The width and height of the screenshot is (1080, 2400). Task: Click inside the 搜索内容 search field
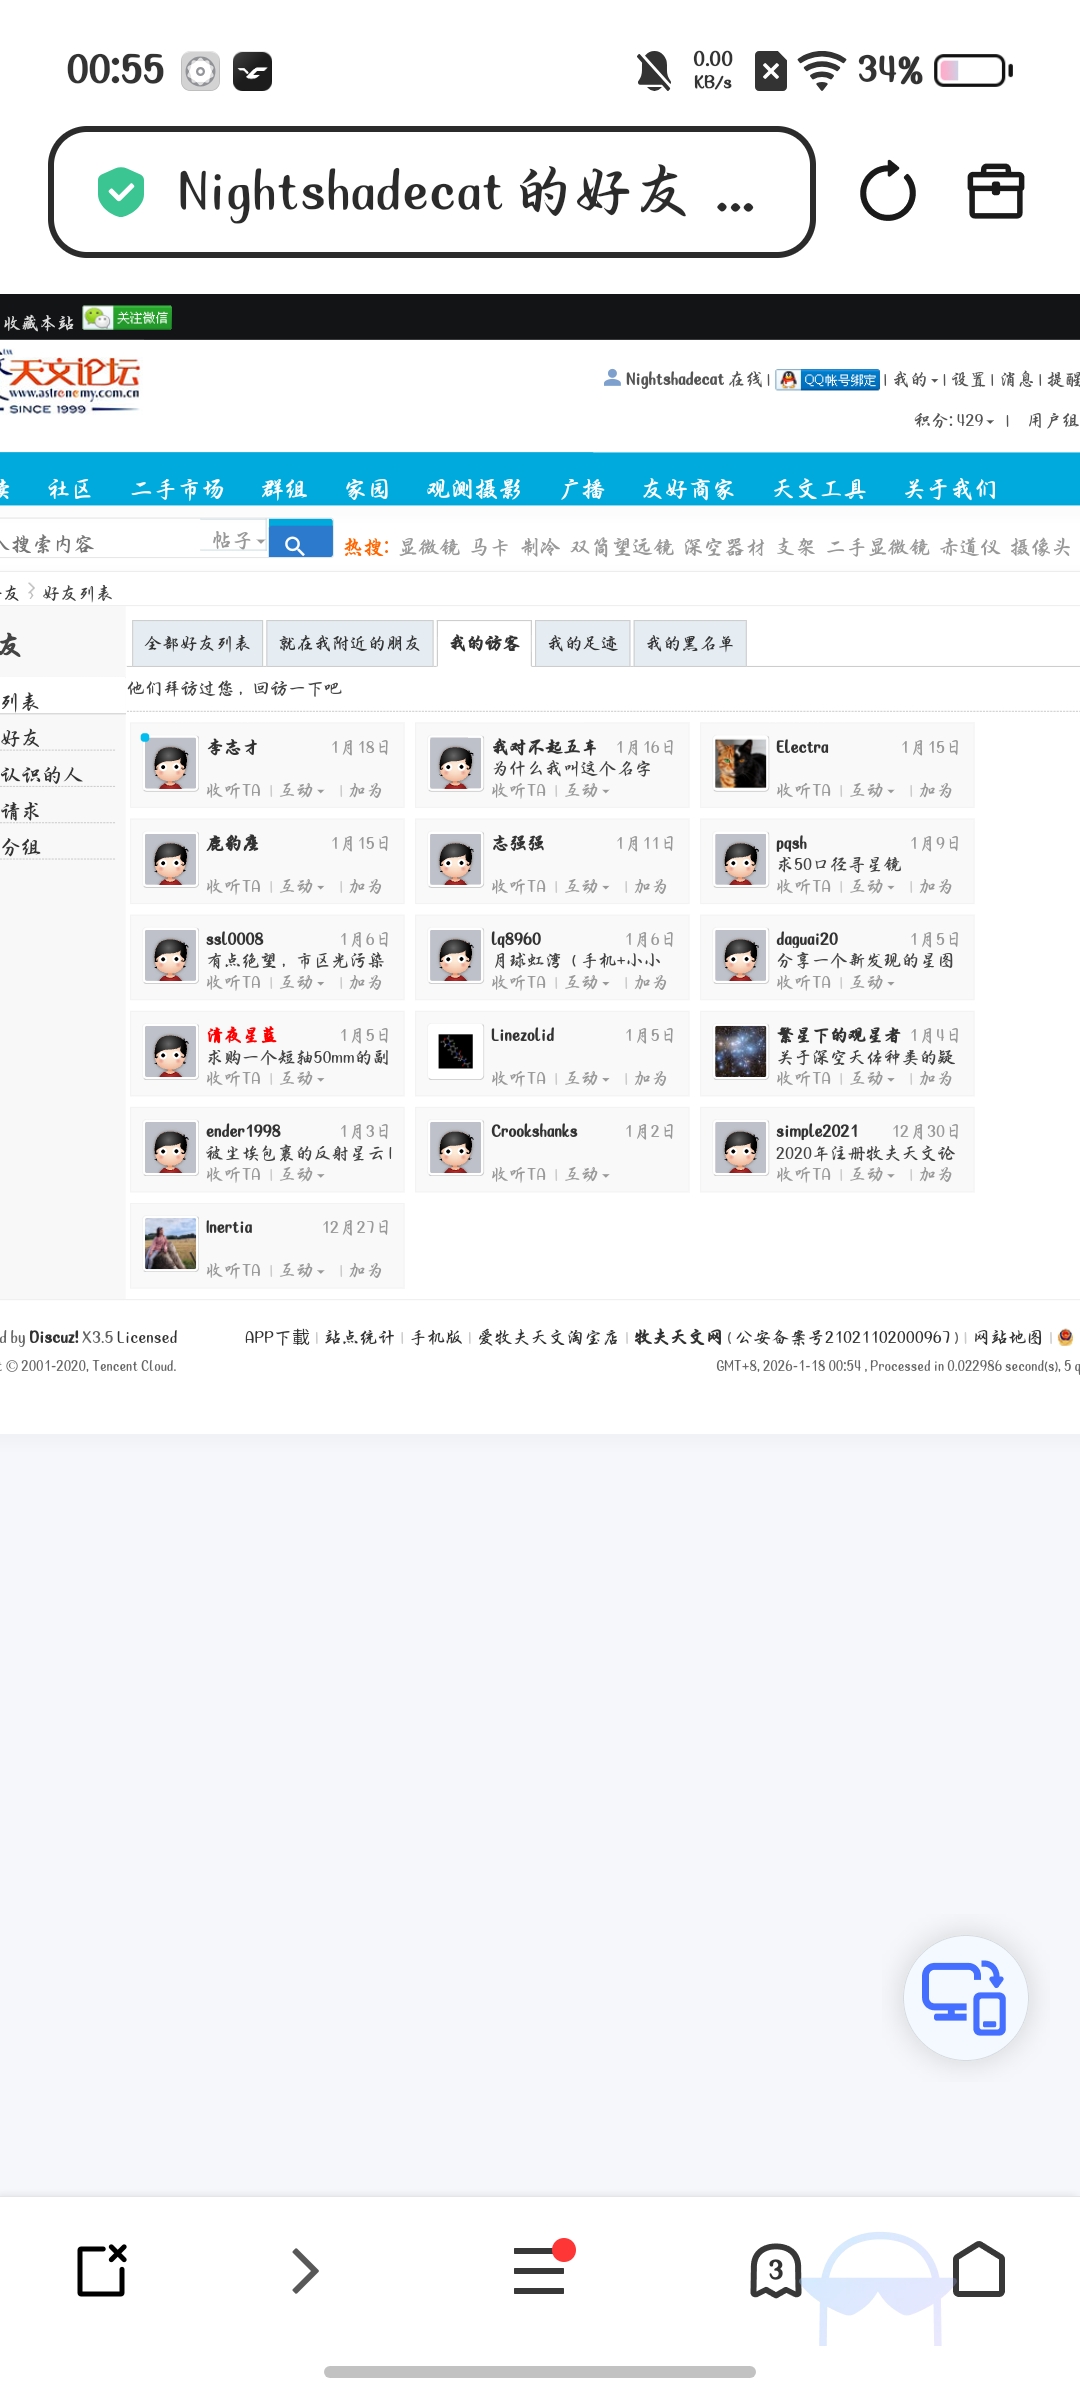[102, 543]
